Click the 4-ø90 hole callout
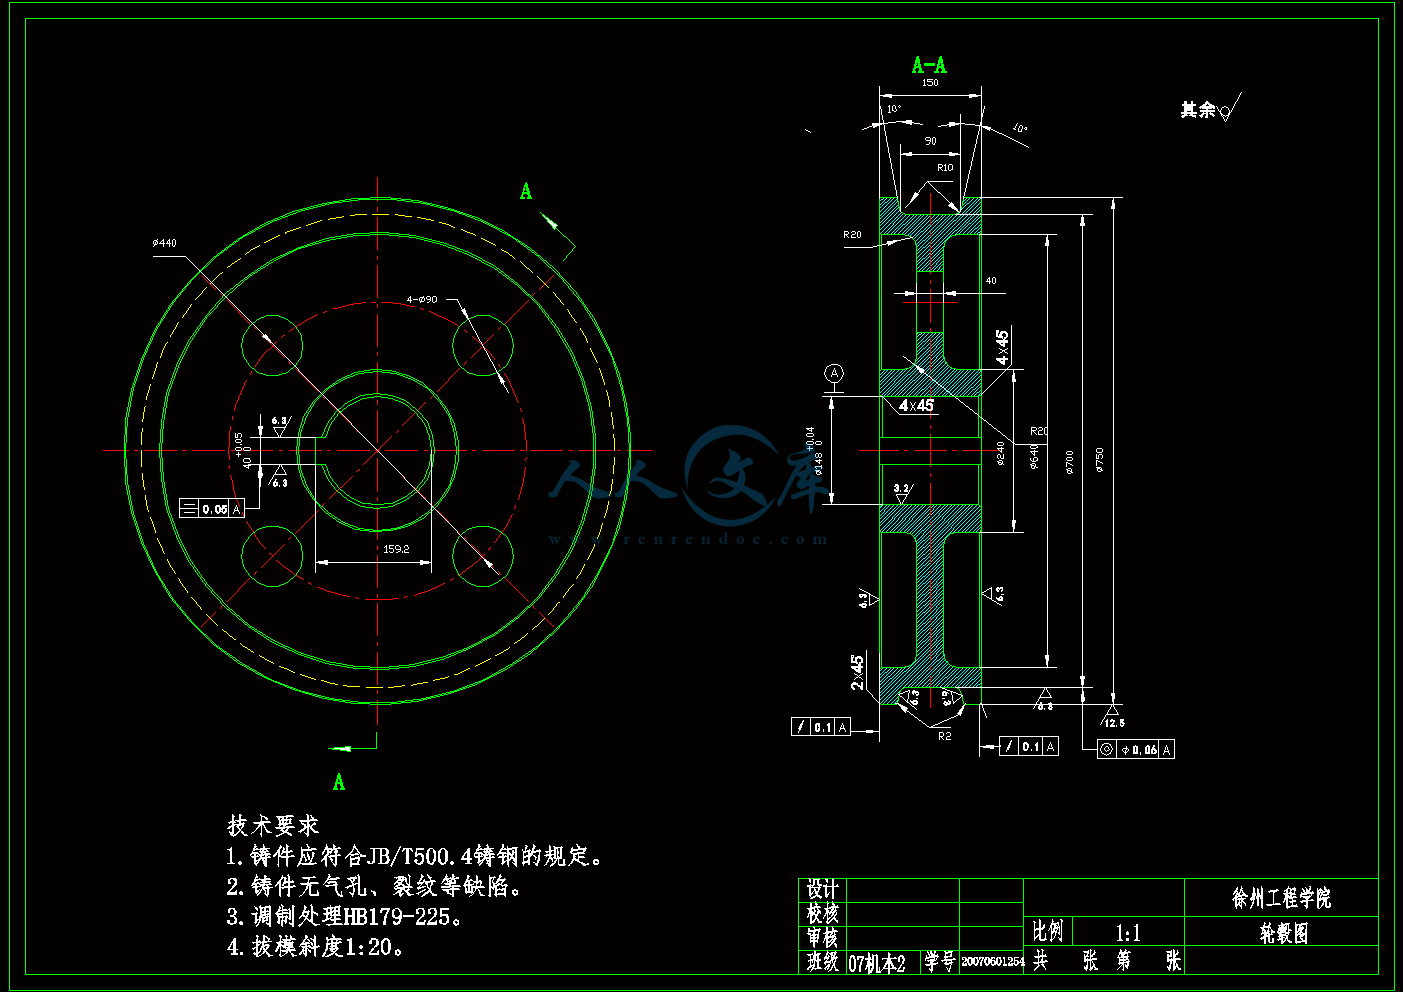Screen dimensions: 1403x992 (422, 299)
